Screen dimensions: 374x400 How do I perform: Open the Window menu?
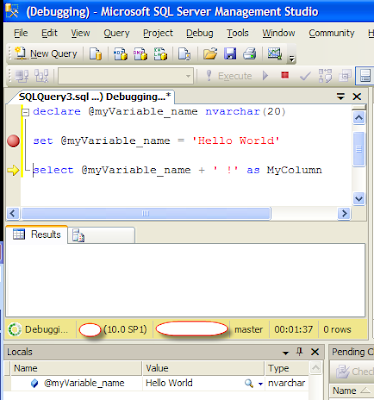pos(279,33)
